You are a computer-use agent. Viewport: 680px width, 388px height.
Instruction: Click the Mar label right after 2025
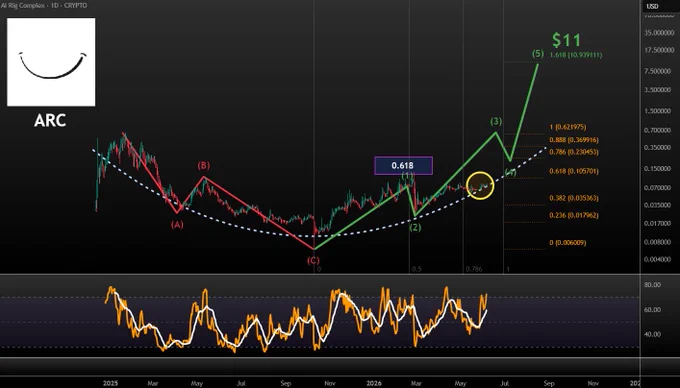coord(153,383)
